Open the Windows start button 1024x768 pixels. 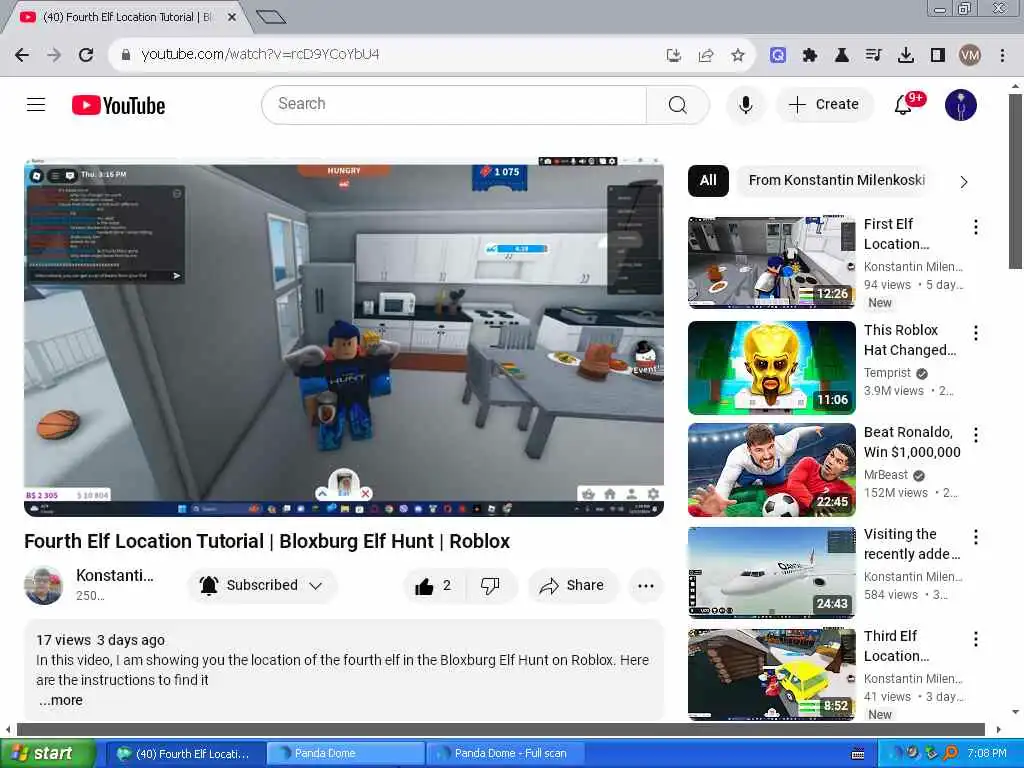tap(47, 754)
